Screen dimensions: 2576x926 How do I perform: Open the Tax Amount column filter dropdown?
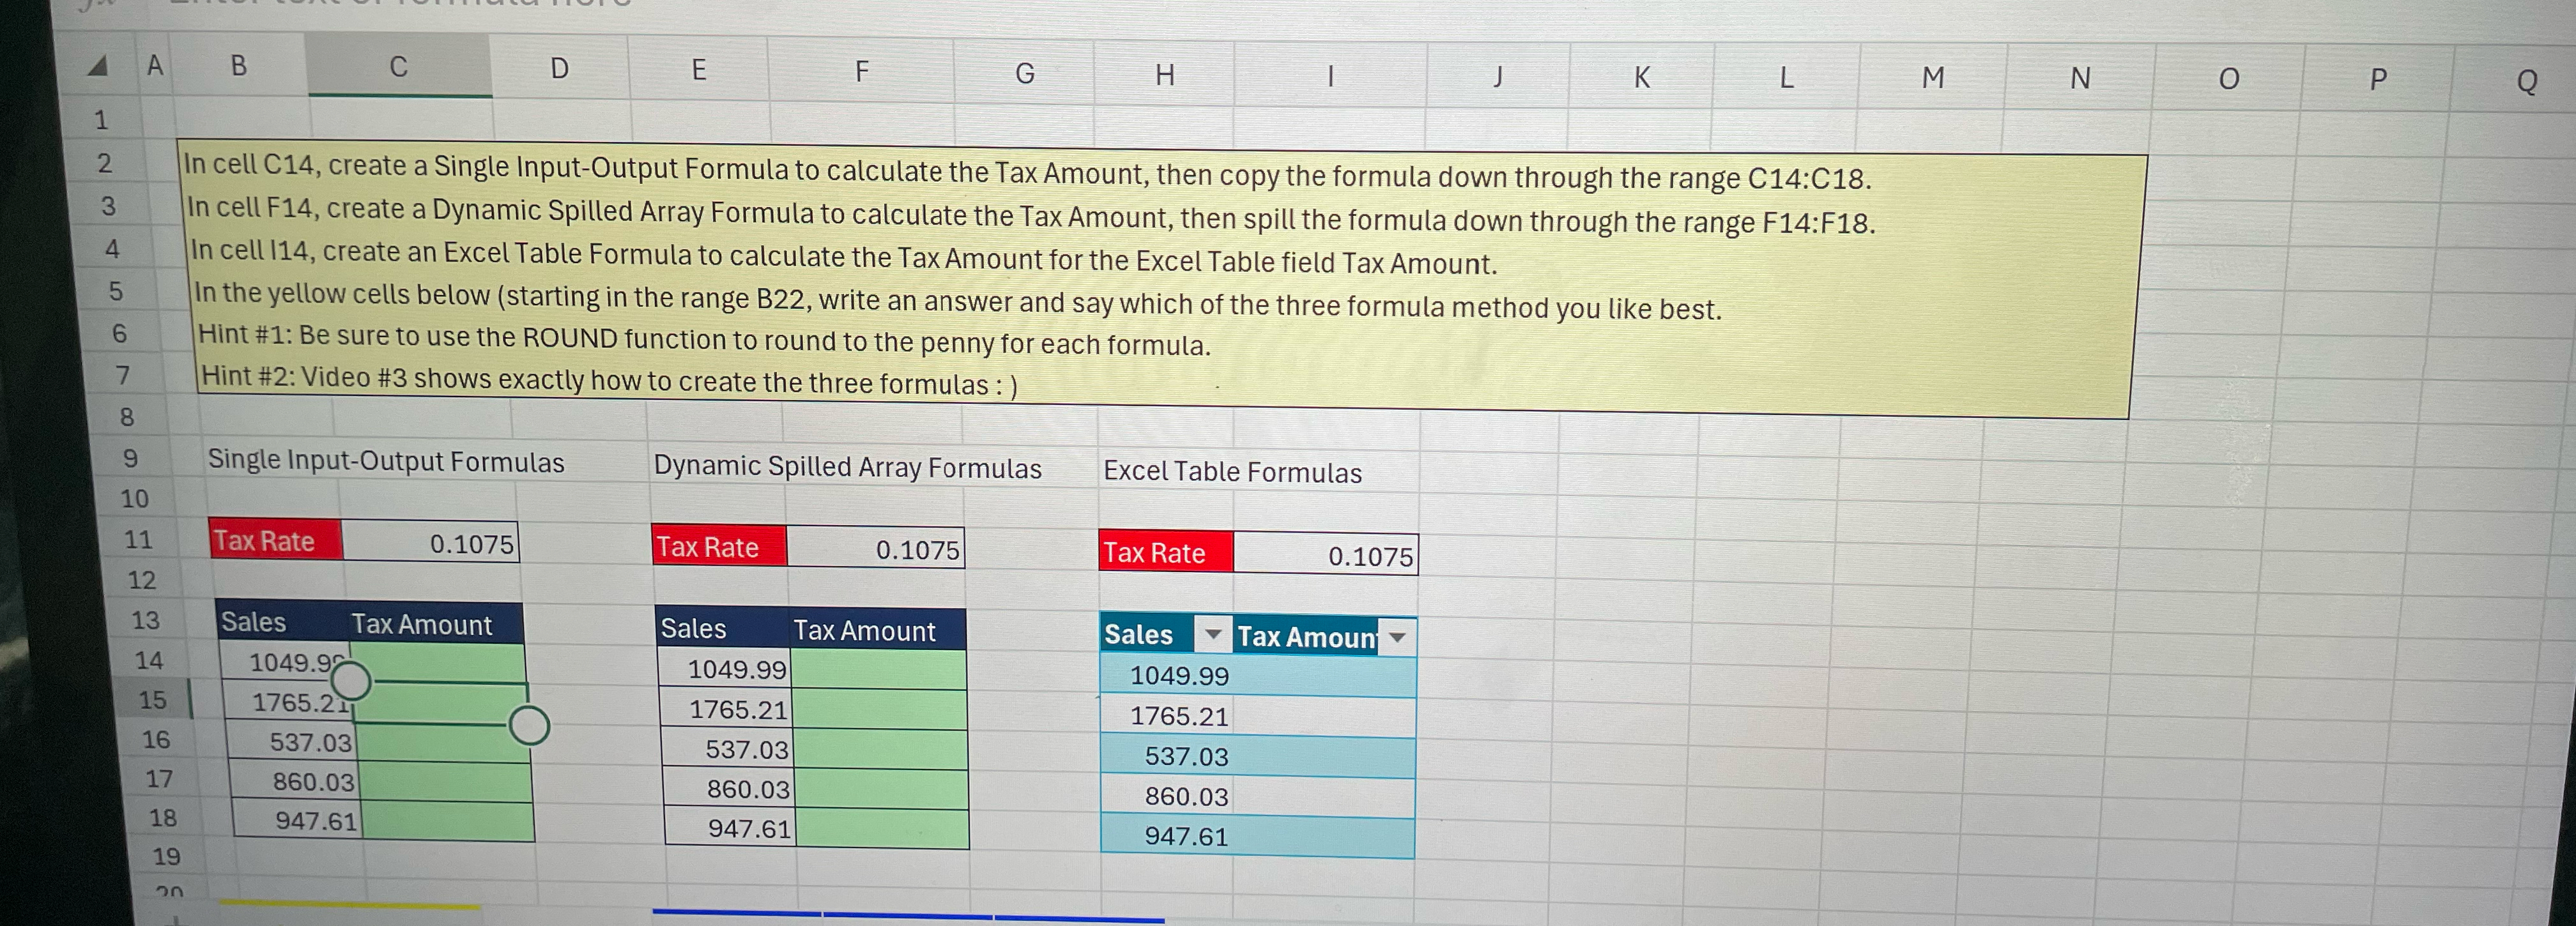(1398, 637)
